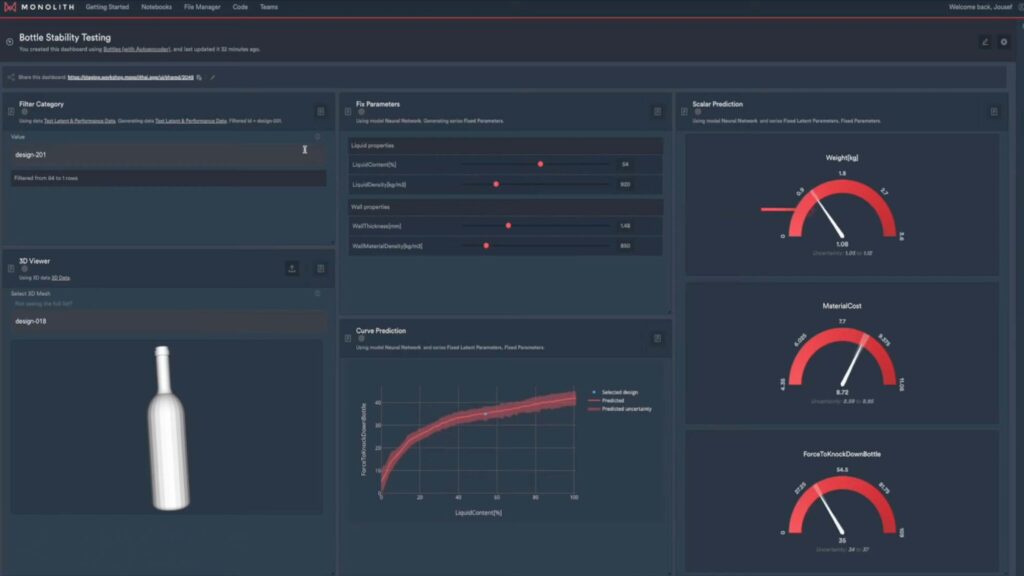Click the Monolith logo
Screen dimensions: 1024x576
click(x=40, y=7)
